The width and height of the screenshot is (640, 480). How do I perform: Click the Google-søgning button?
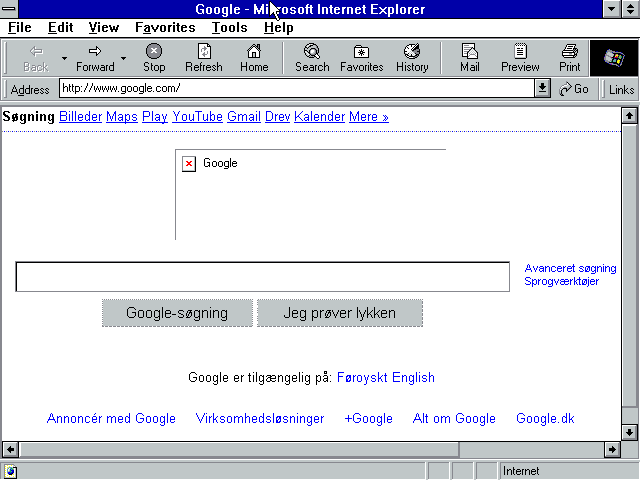177,313
